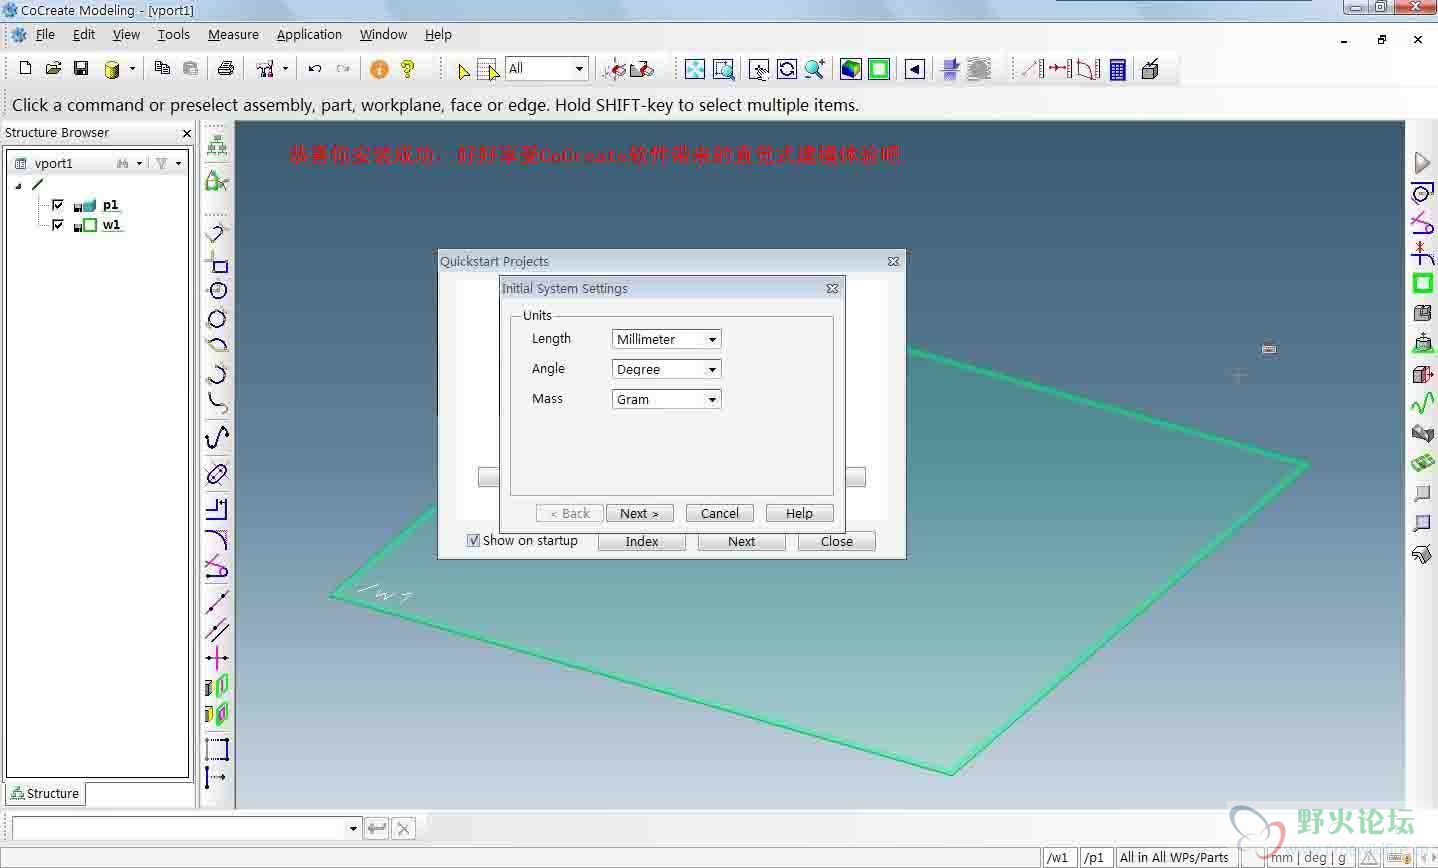Screen dimensions: 1438x868
Task: Select the p1 part in the tree
Action: [110, 205]
